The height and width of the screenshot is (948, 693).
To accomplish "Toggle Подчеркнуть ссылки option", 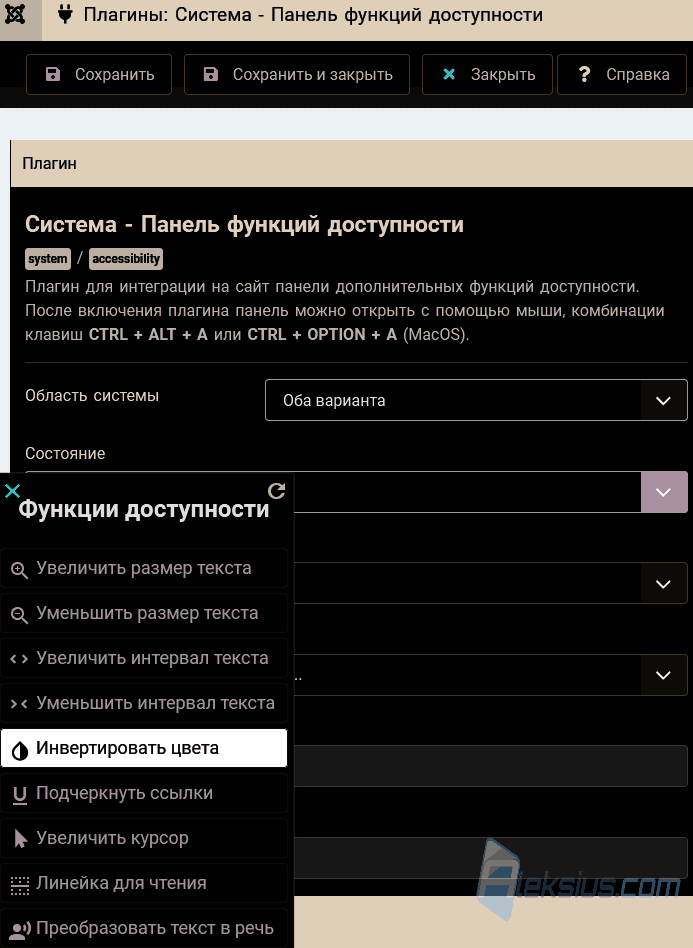I will [144, 793].
